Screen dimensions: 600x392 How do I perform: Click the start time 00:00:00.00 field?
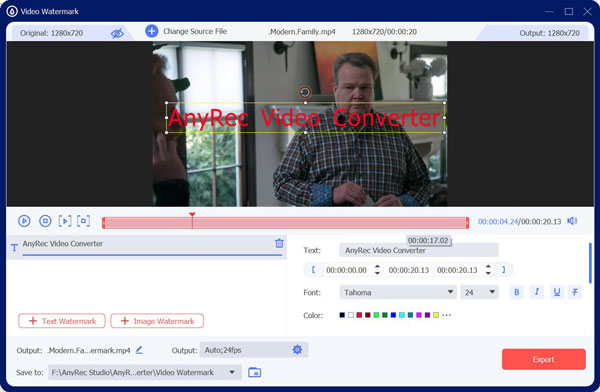[347, 270]
